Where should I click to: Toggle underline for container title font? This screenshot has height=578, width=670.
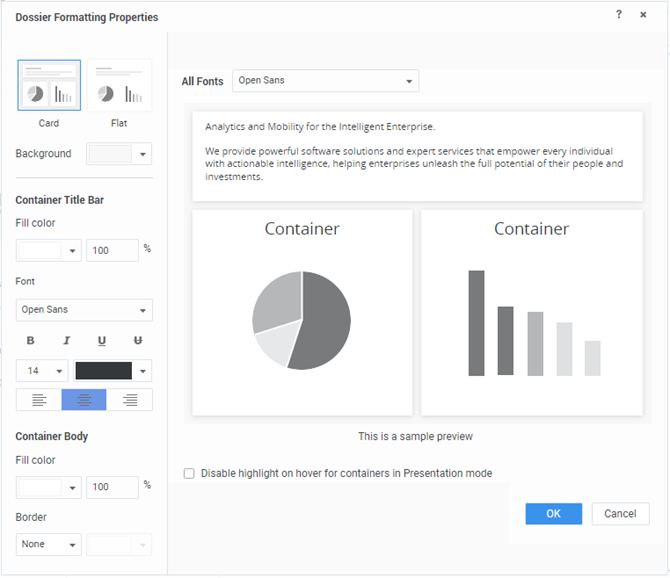coord(102,341)
